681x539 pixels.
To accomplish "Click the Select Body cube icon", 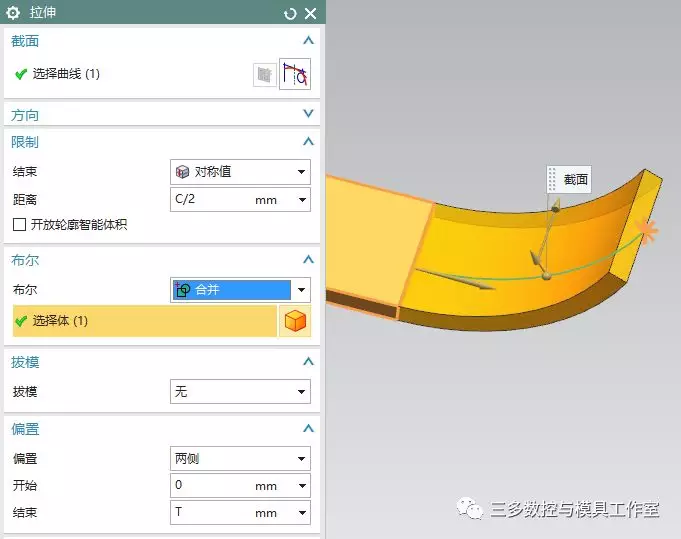I will pos(295,321).
